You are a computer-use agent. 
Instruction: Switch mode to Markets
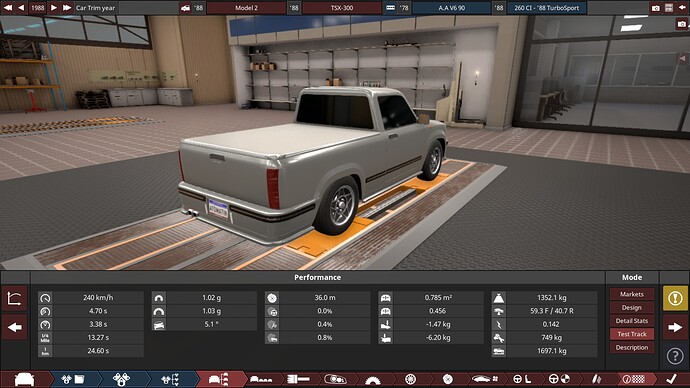631,294
